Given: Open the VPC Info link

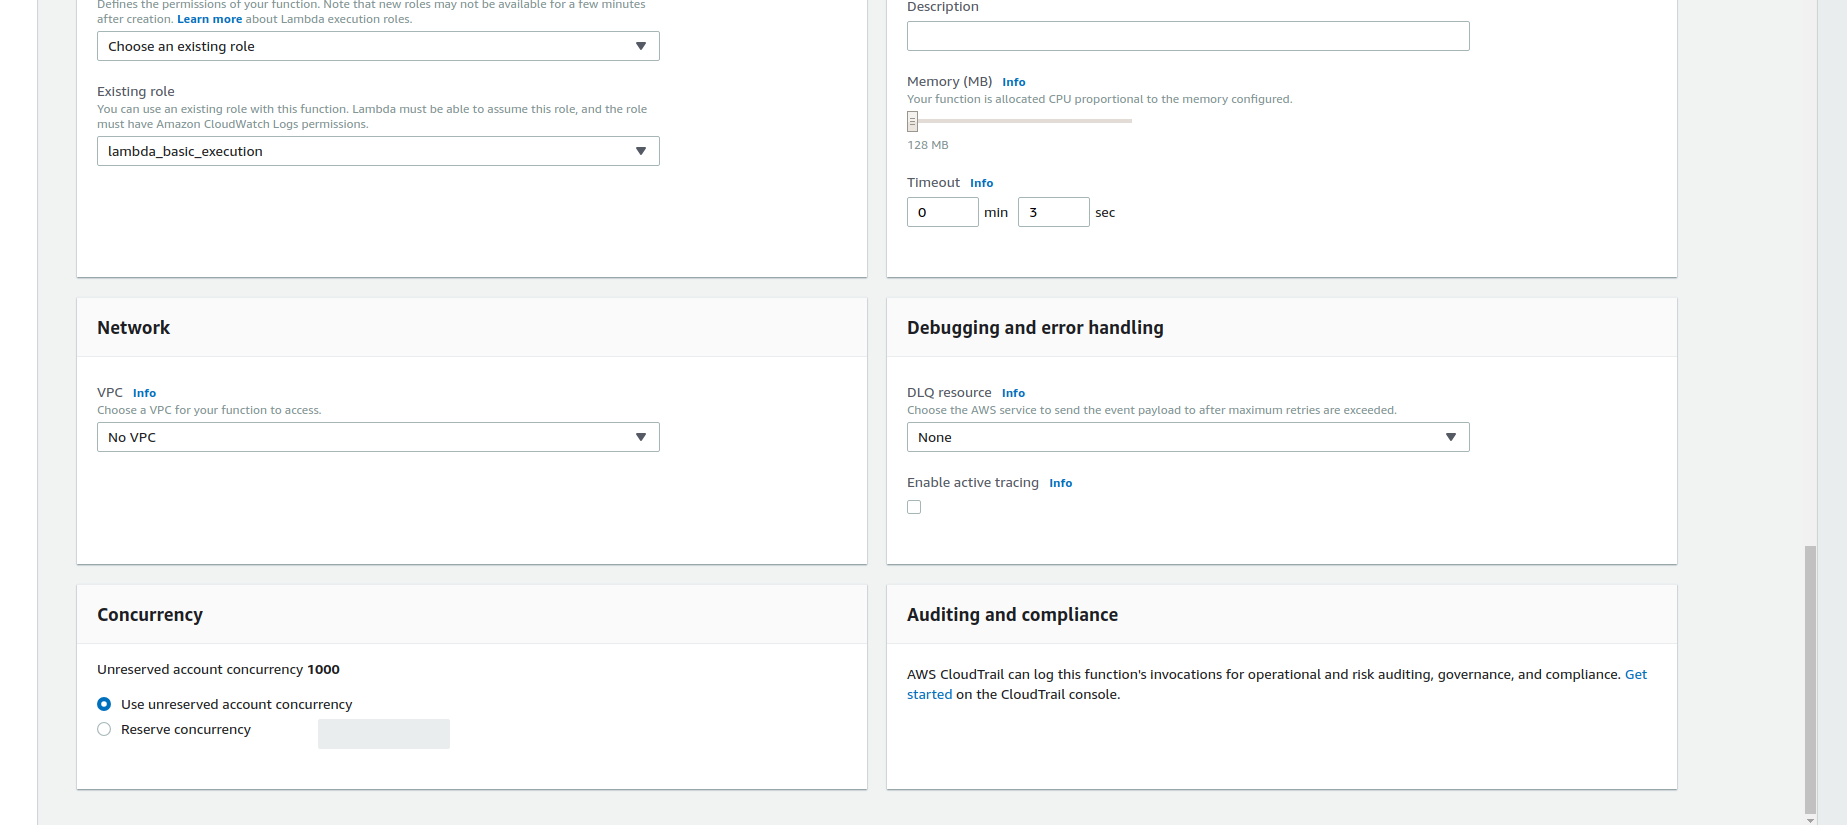Looking at the screenshot, I should [144, 393].
